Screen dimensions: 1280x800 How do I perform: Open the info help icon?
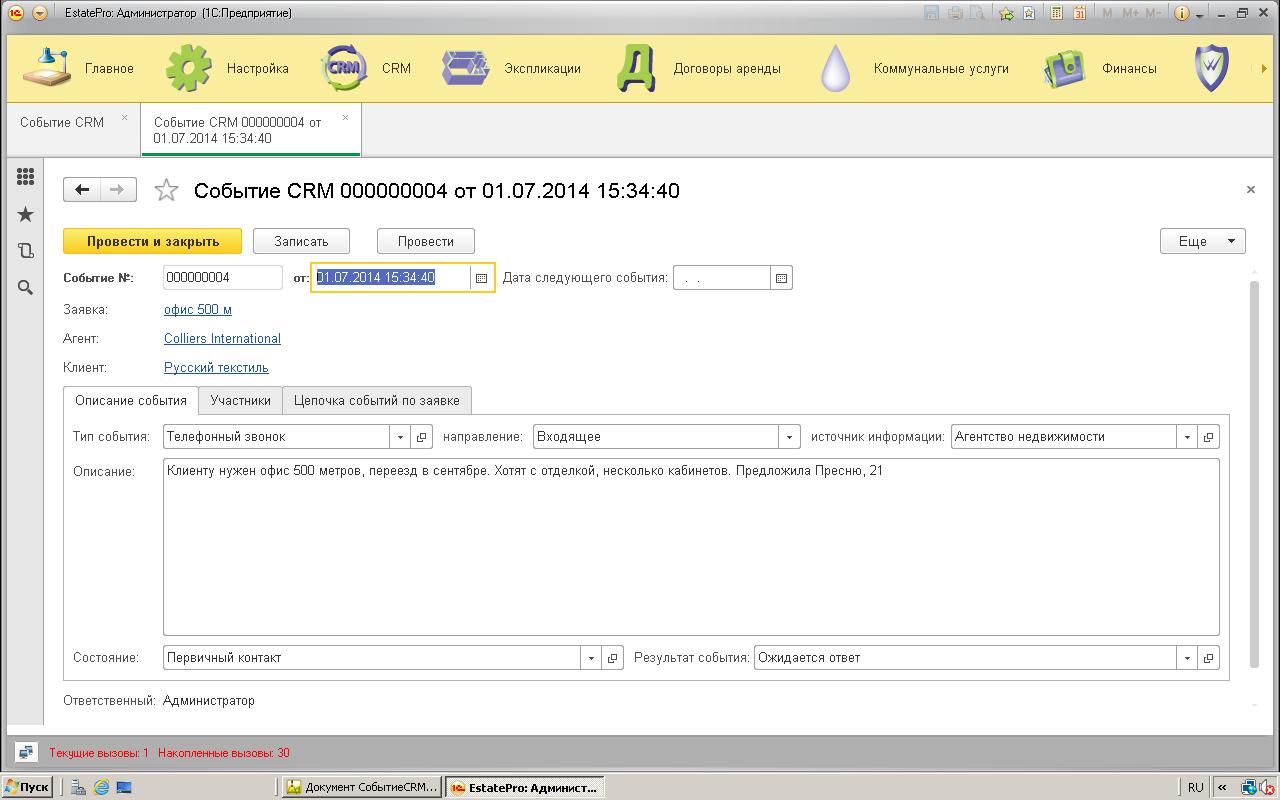pyautogui.click(x=1181, y=13)
